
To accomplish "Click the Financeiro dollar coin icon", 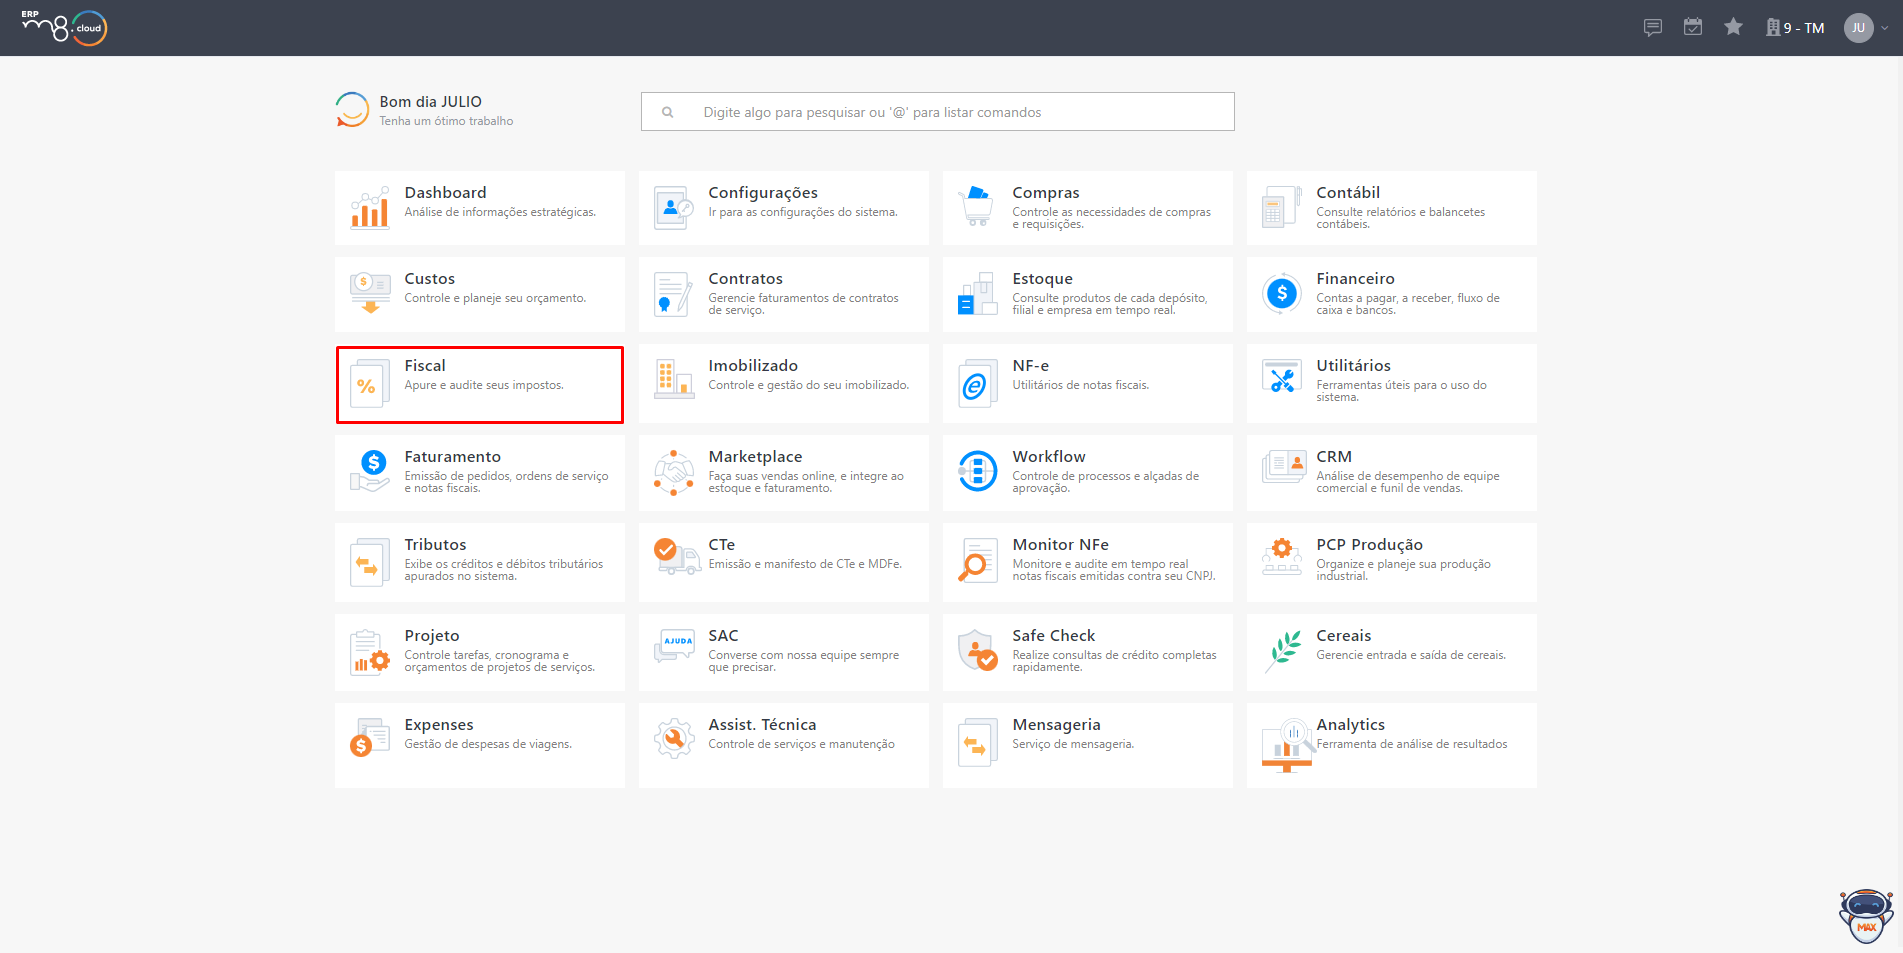I will coord(1281,294).
